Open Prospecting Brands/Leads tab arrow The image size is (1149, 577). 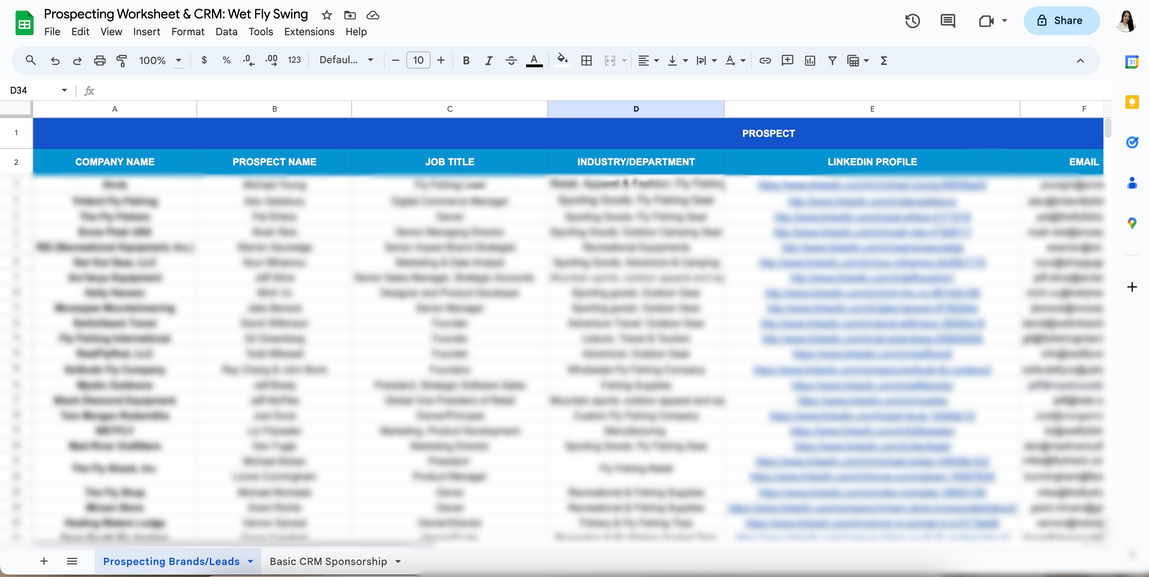[250, 562]
